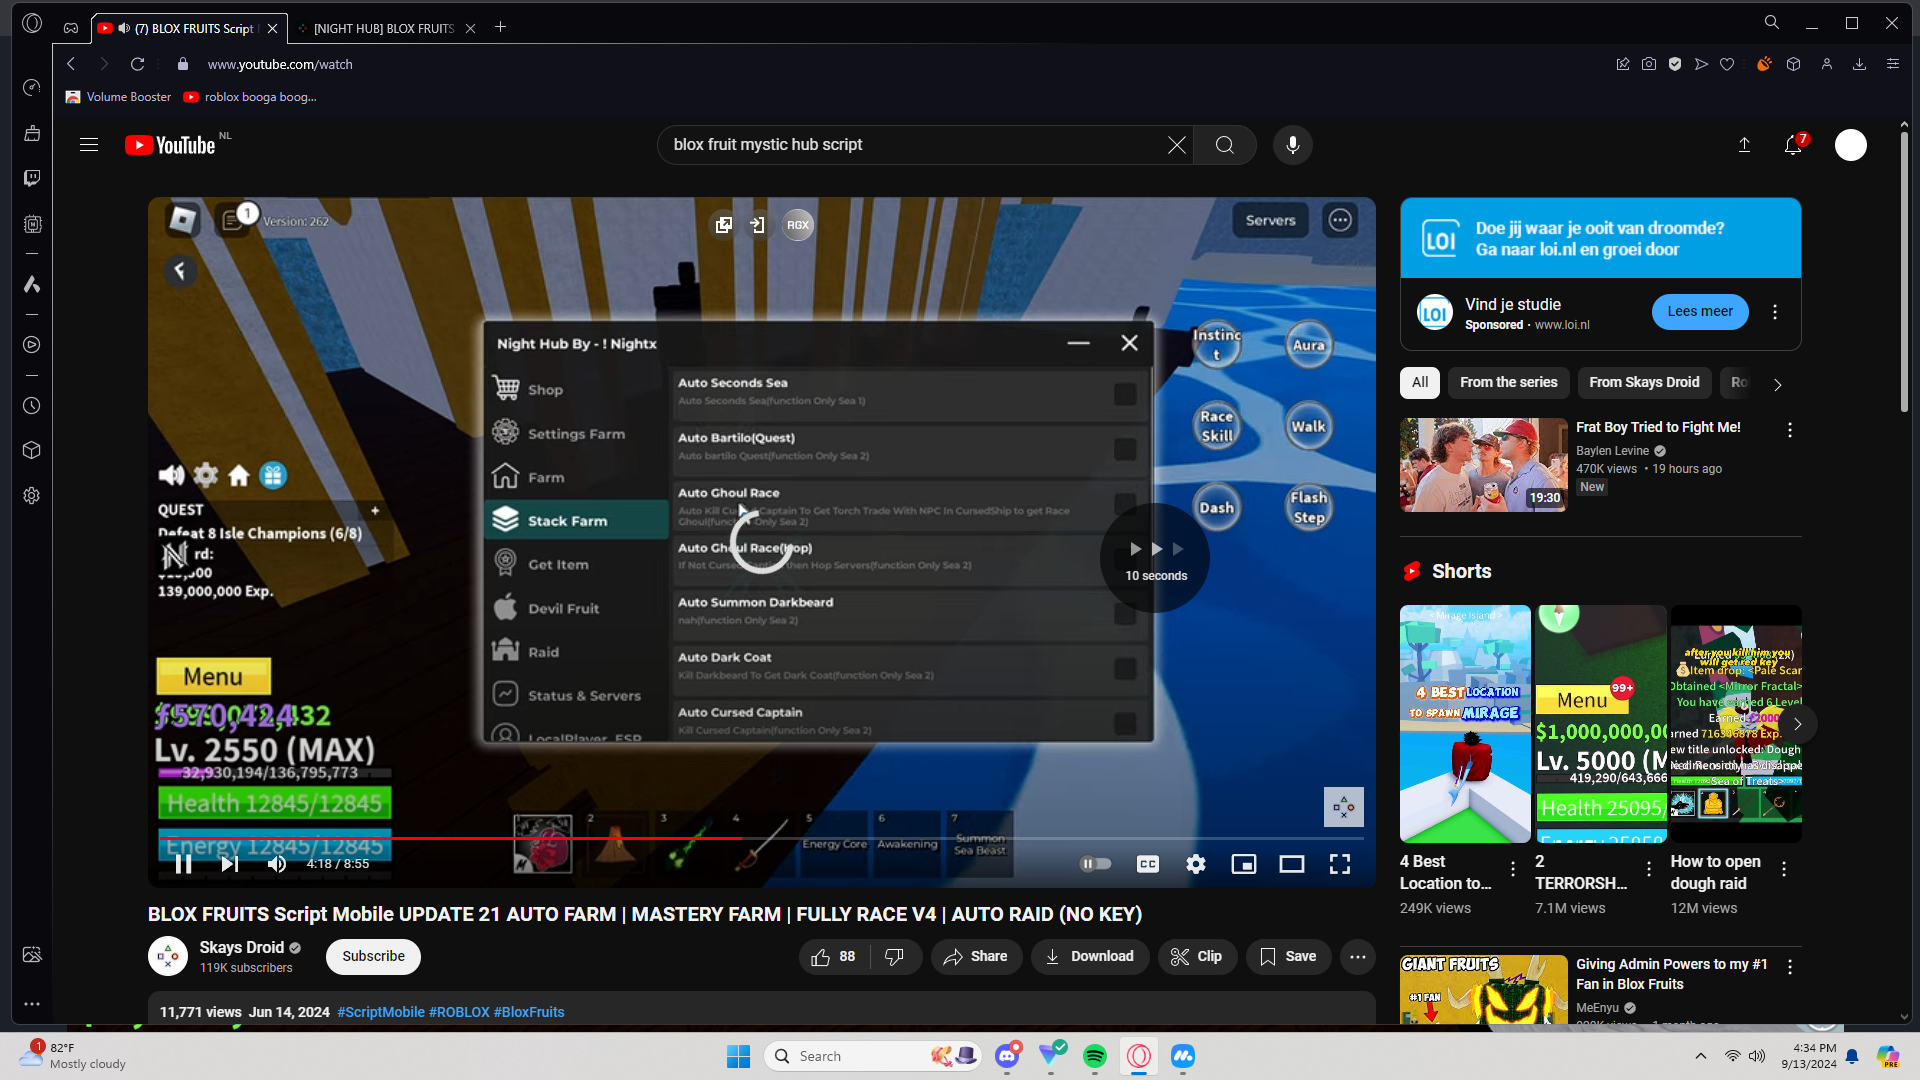Create a clip of the video
Image resolution: width=1920 pixels, height=1080 pixels.
[x=1197, y=957]
